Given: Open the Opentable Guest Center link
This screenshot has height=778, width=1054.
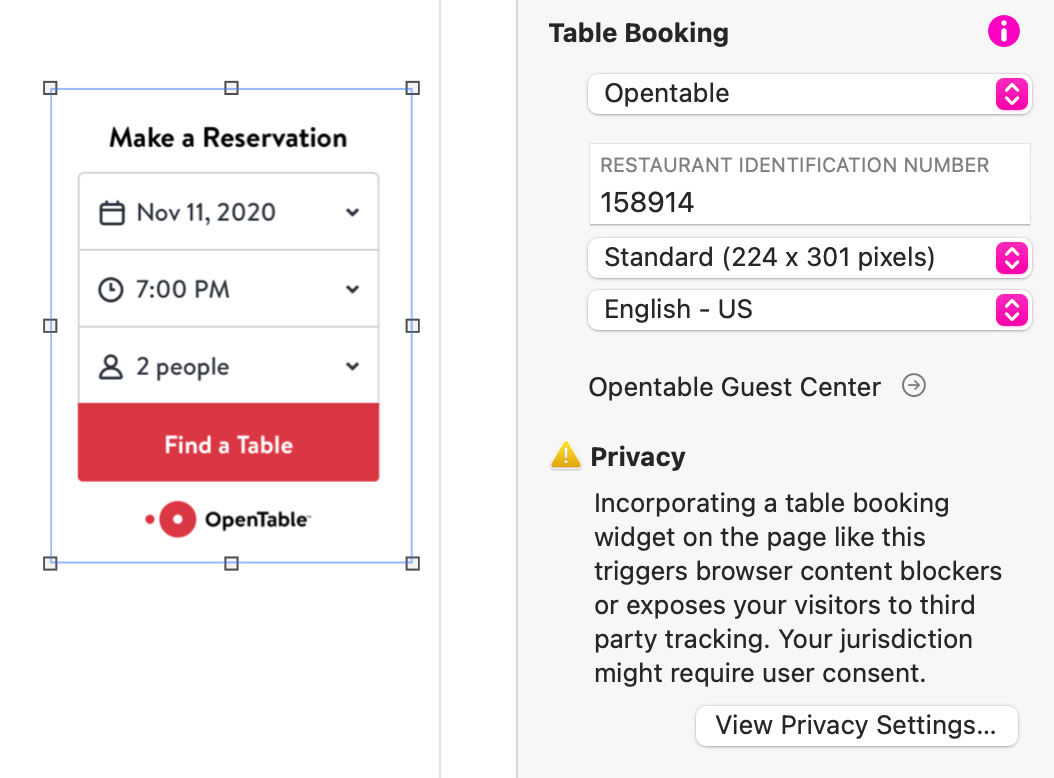Looking at the screenshot, I should pyautogui.click(x=734, y=387).
